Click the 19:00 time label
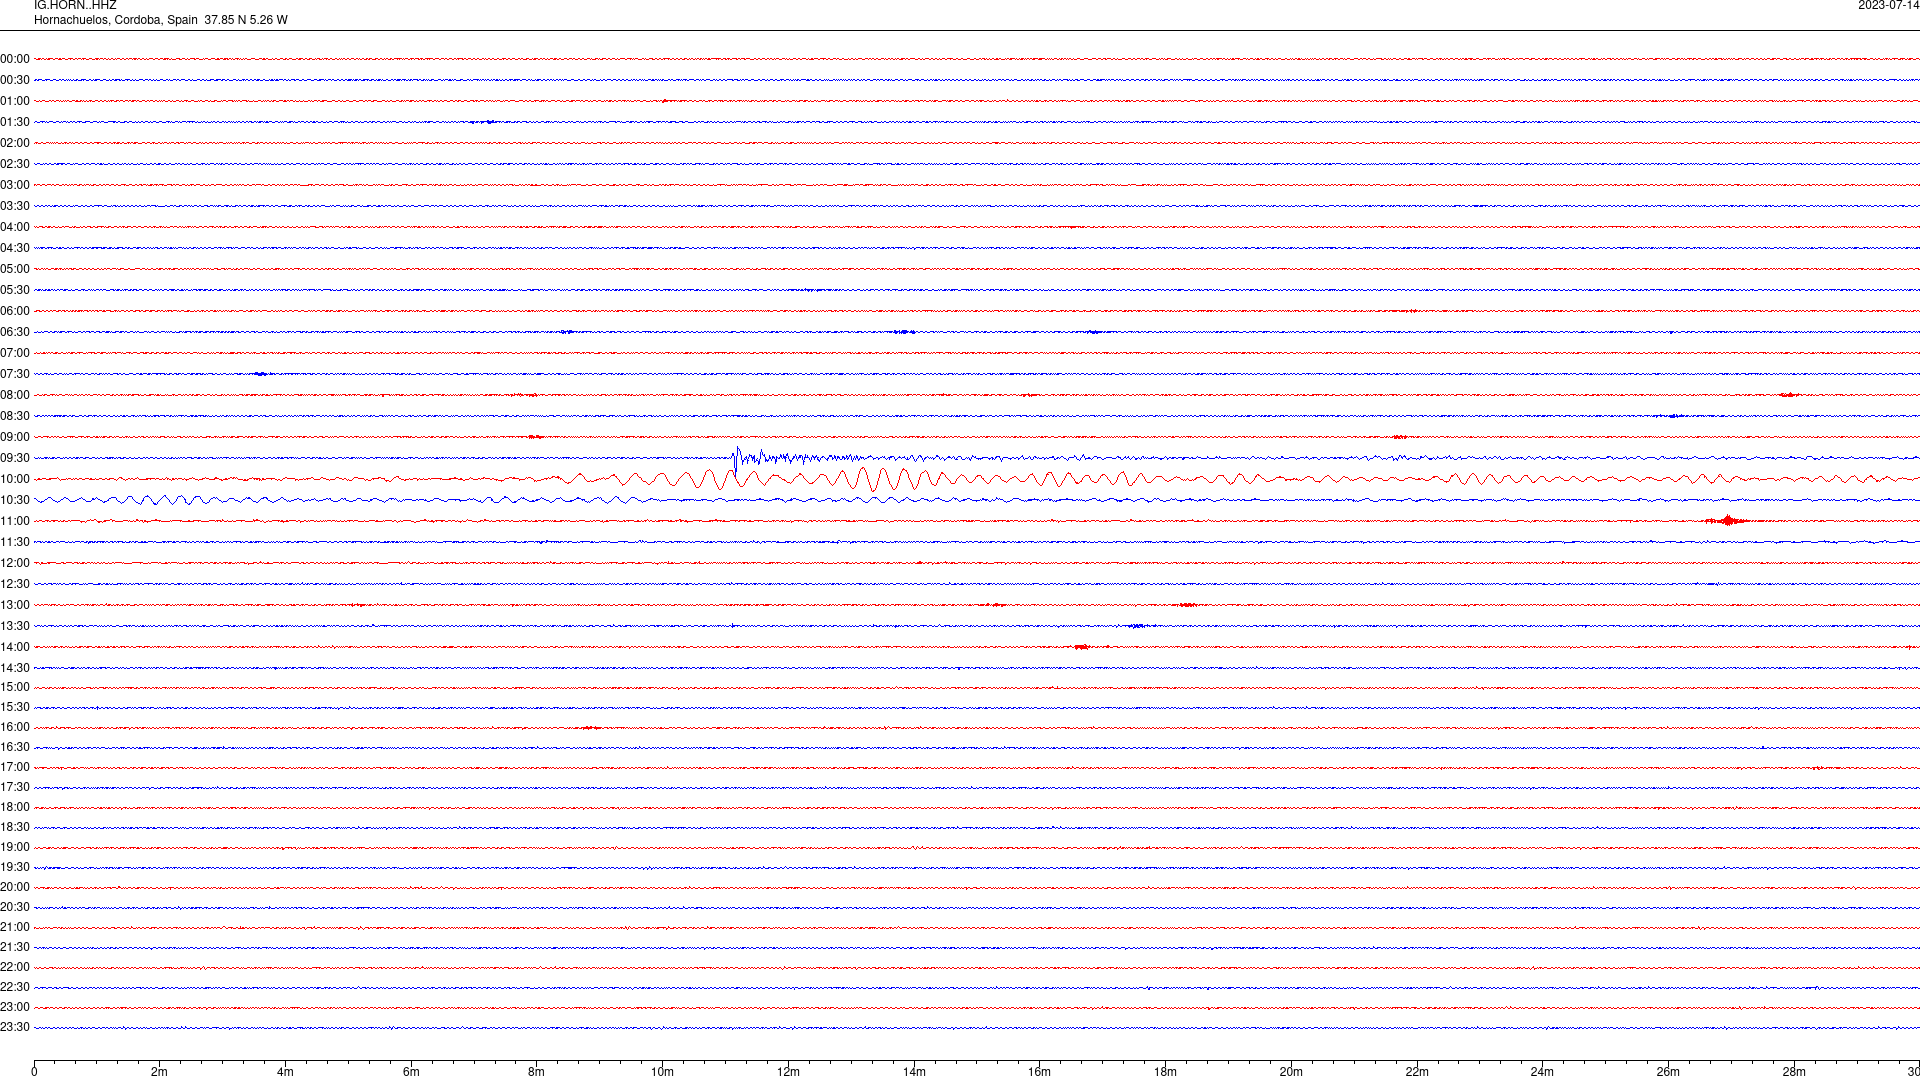This screenshot has height=1080, width=1920. click(x=15, y=847)
